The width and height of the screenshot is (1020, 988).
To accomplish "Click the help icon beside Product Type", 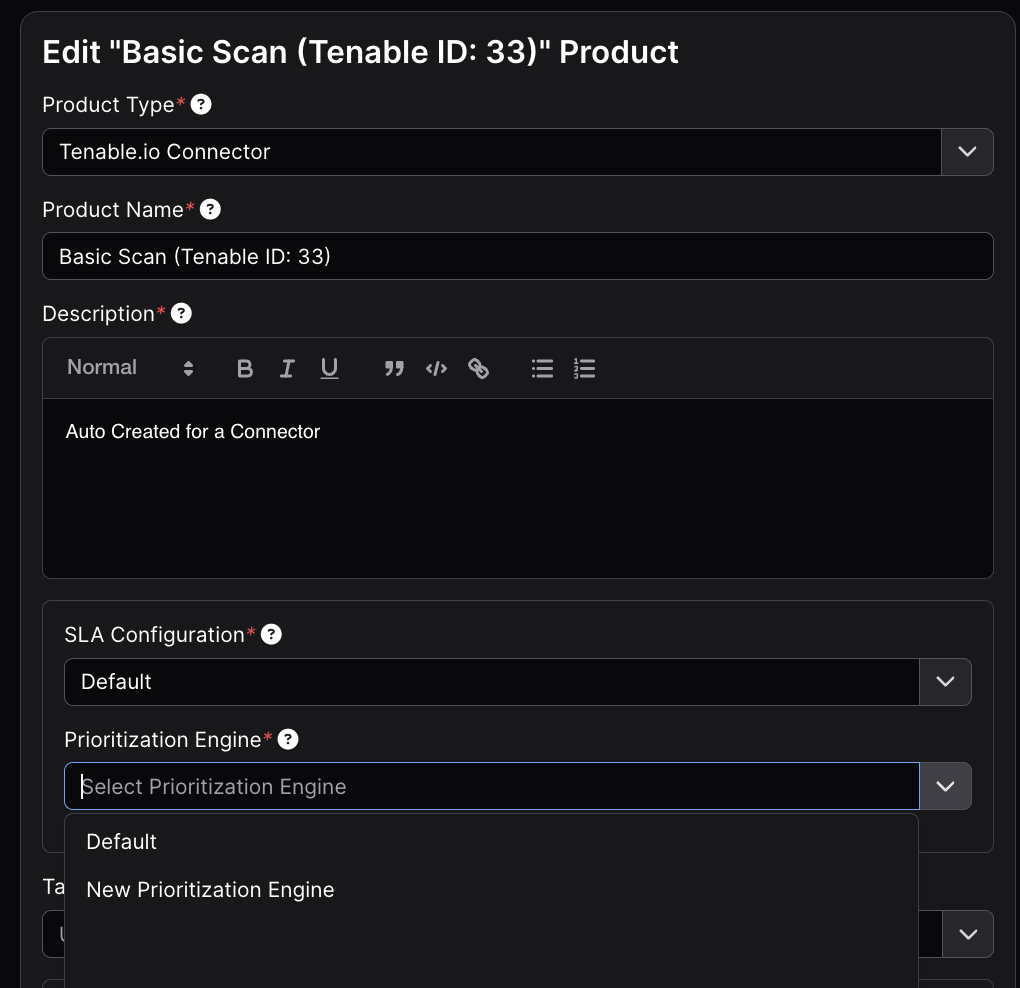I will coord(201,105).
